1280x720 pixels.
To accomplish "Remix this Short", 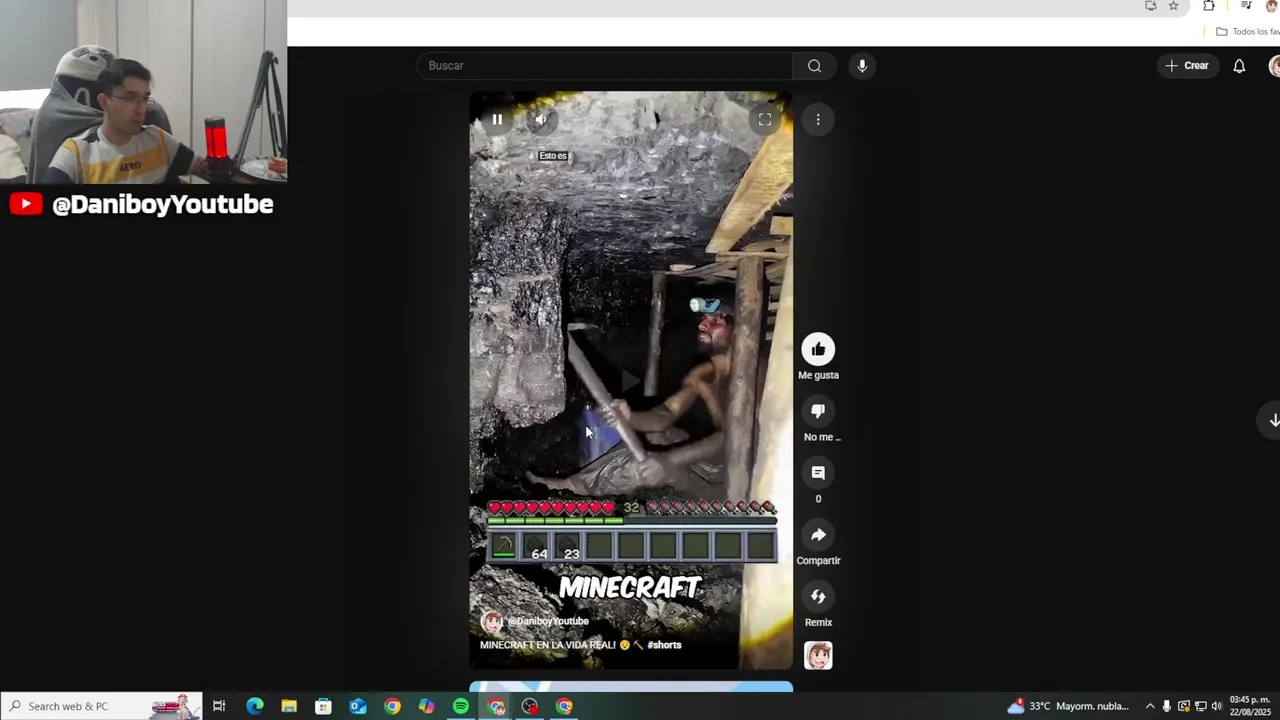I will coord(818,597).
